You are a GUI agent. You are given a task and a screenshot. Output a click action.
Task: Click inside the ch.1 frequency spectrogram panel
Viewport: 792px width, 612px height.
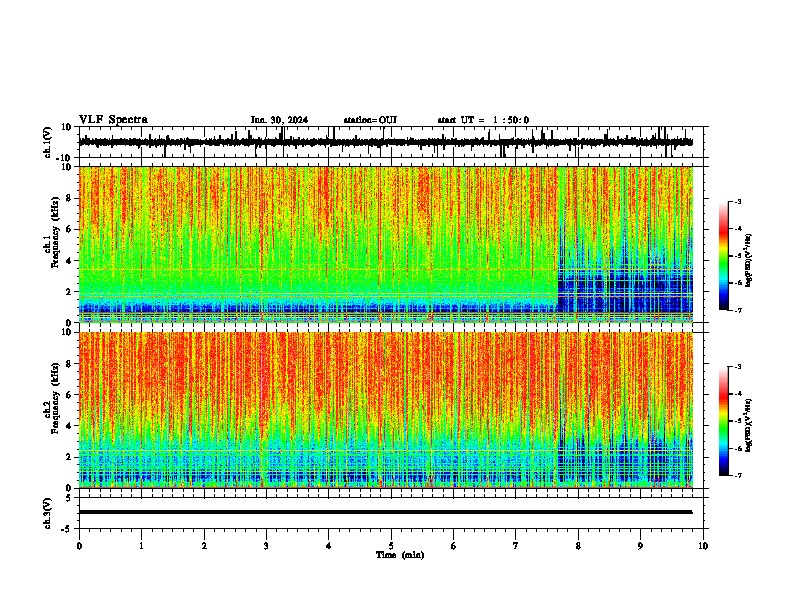(x=386, y=244)
